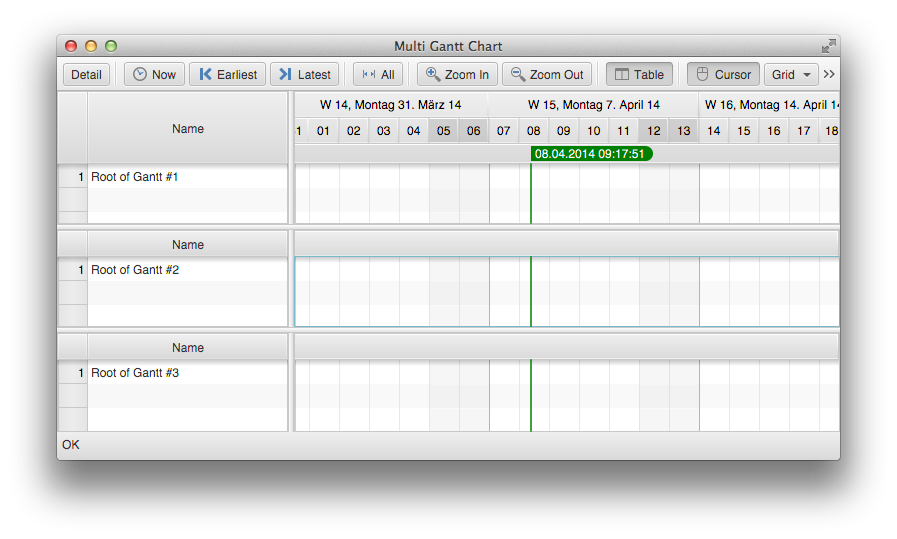Screen dimensions: 897x539
Task: Click weekend day 06 in the dateline
Action: coord(474,130)
